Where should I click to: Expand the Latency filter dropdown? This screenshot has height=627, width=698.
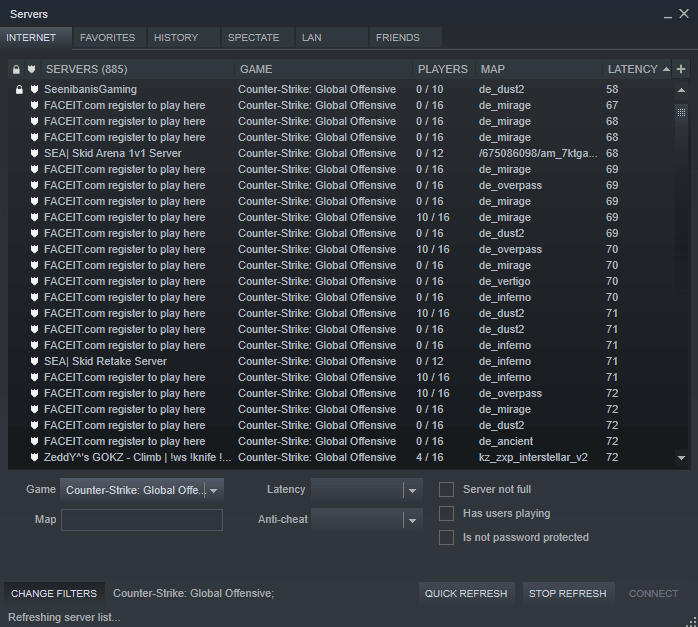click(412, 490)
